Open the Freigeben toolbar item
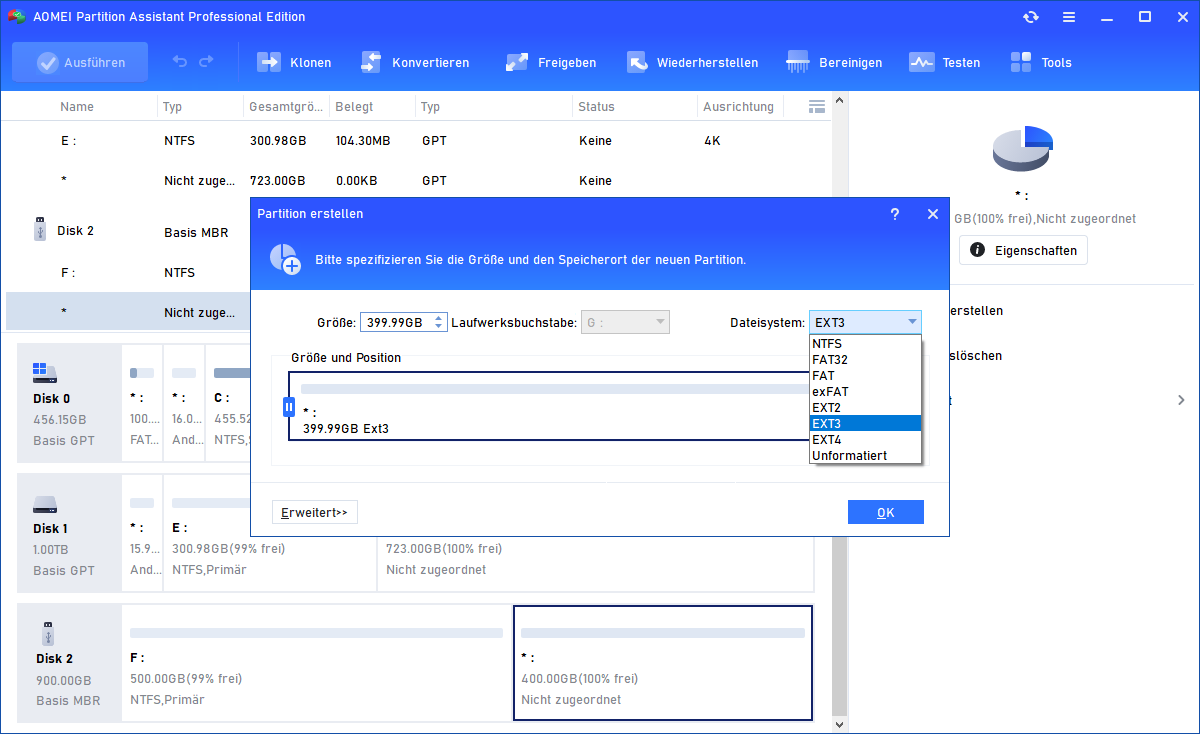 point(550,62)
